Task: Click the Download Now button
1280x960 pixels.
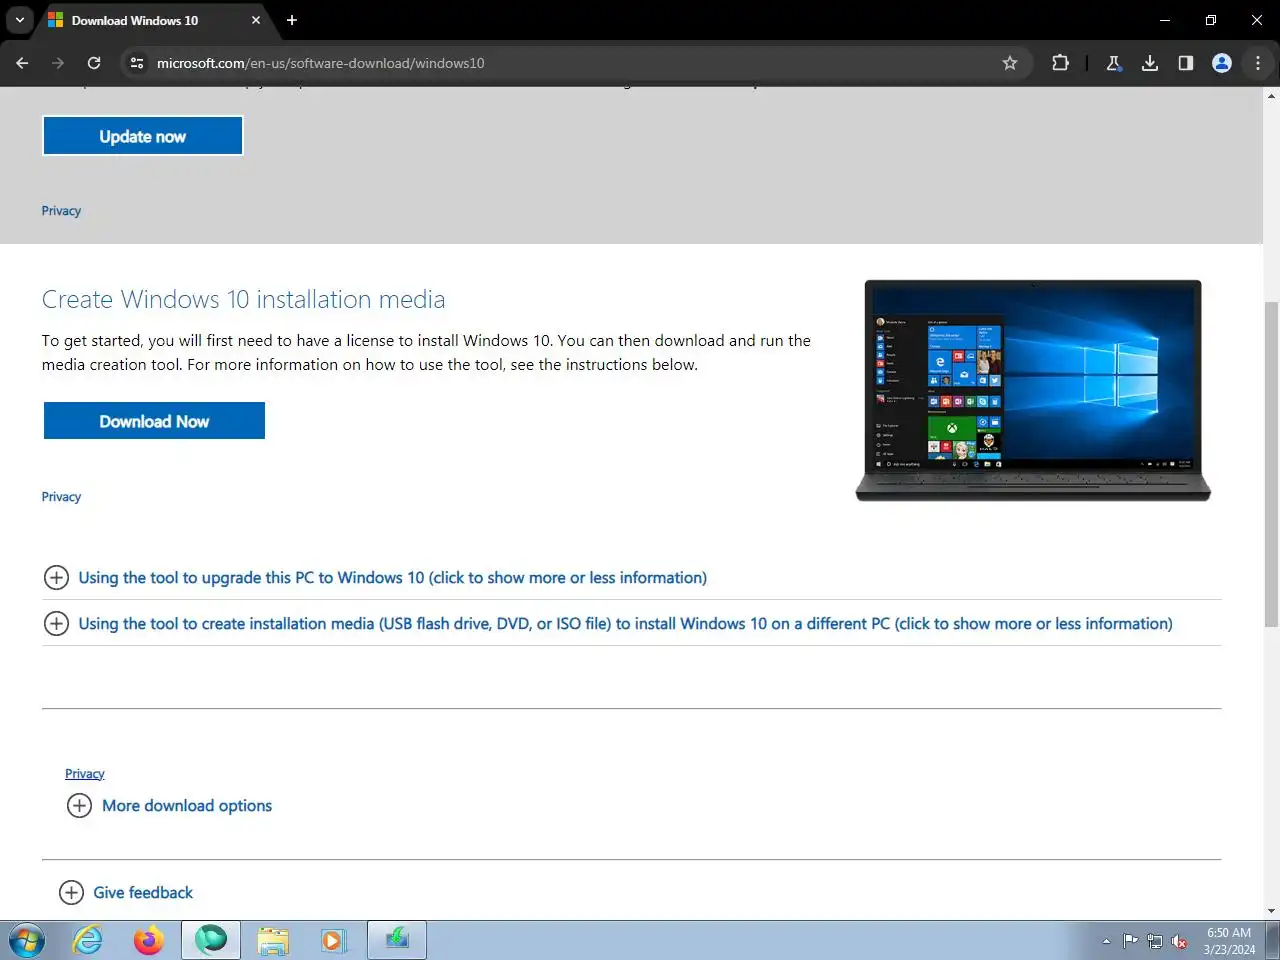Action: 154,421
